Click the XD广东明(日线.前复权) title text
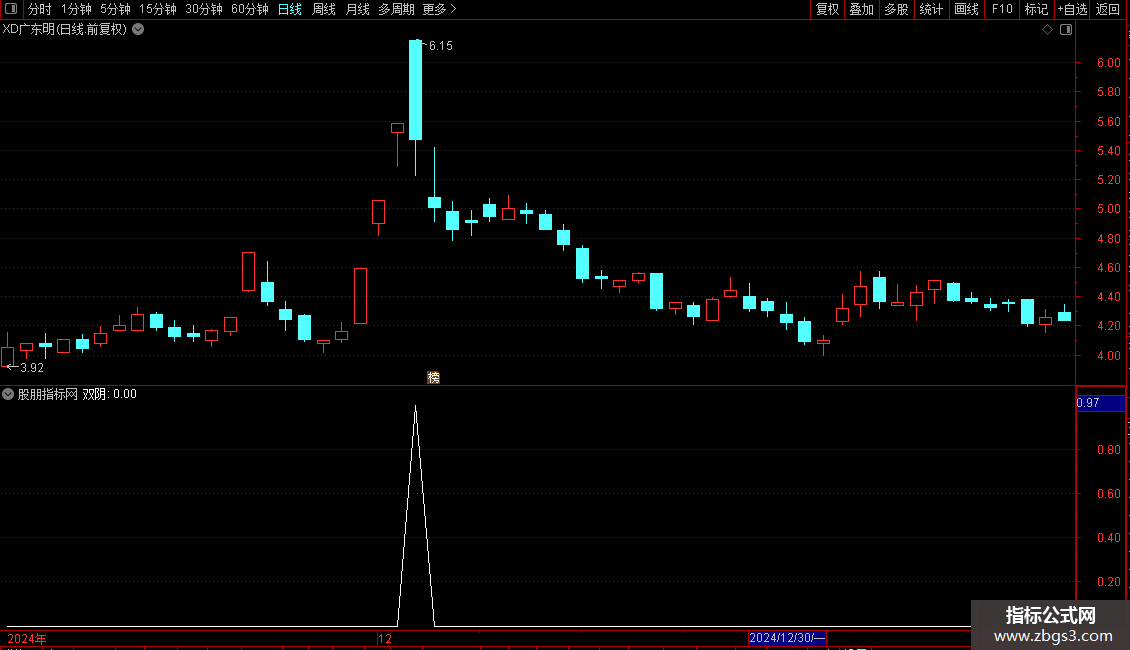1130x650 pixels. tap(65, 30)
